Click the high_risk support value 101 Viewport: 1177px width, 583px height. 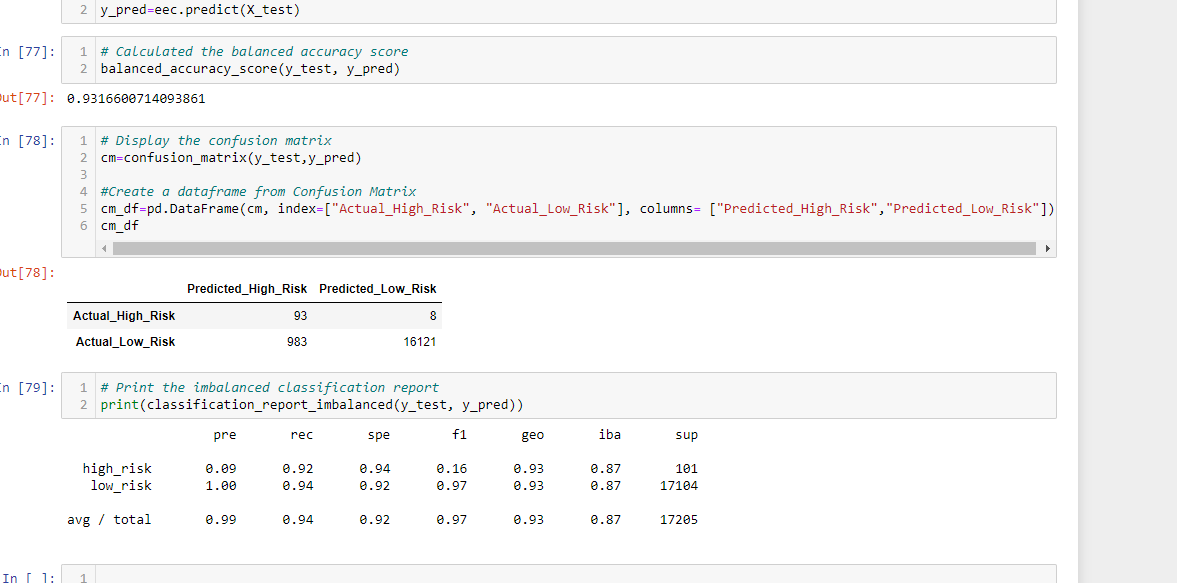pyautogui.click(x=687, y=469)
